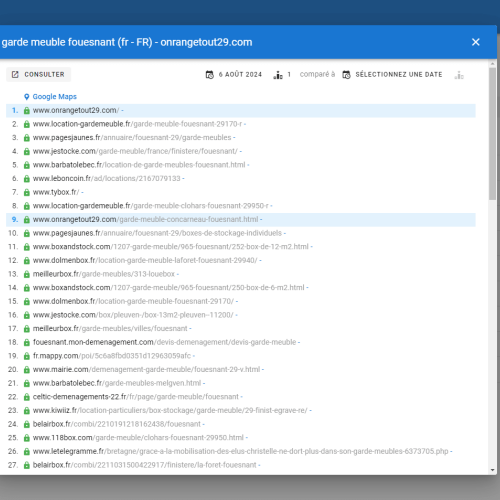500x500 pixels.
Task: Click the lock icon on row 15
Action: pos(27,302)
